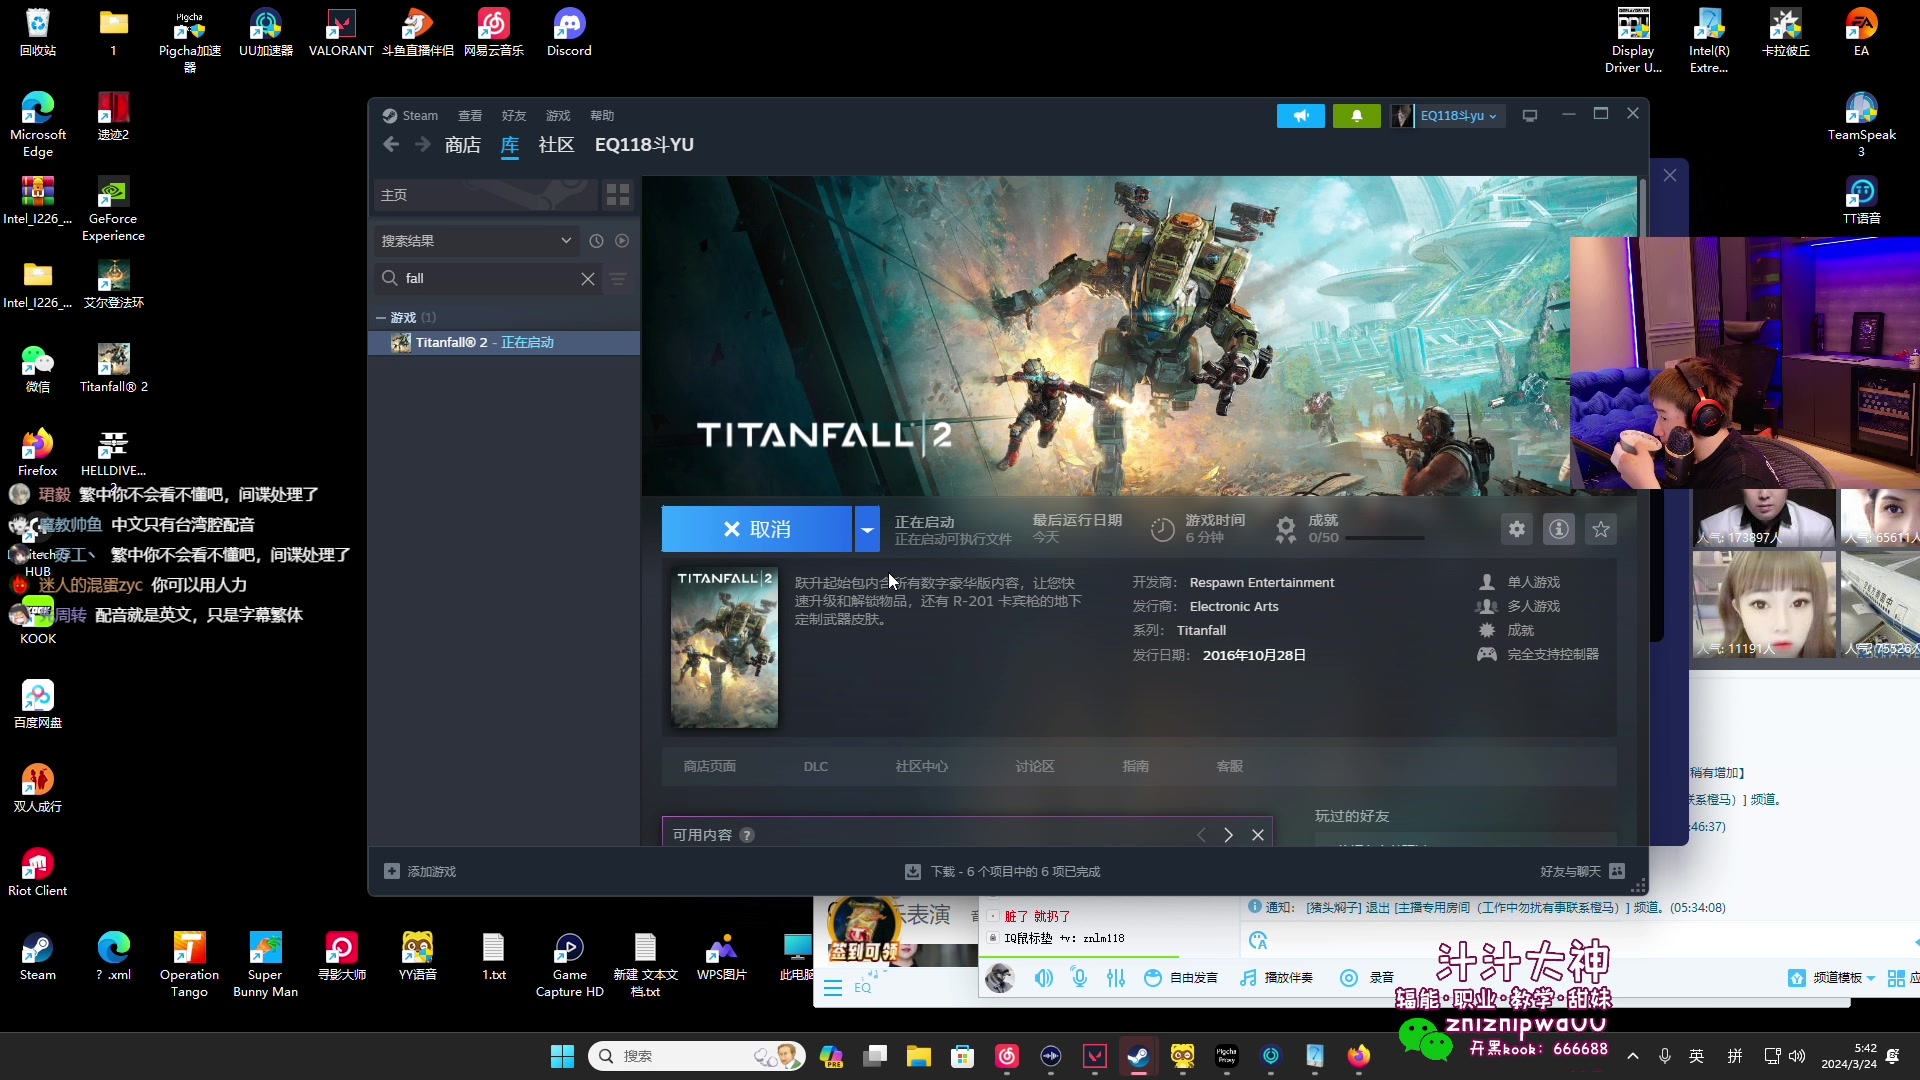Viewport: 1920px width, 1080px height.
Task: Click 录音 record button in YY
Action: 1367,978
